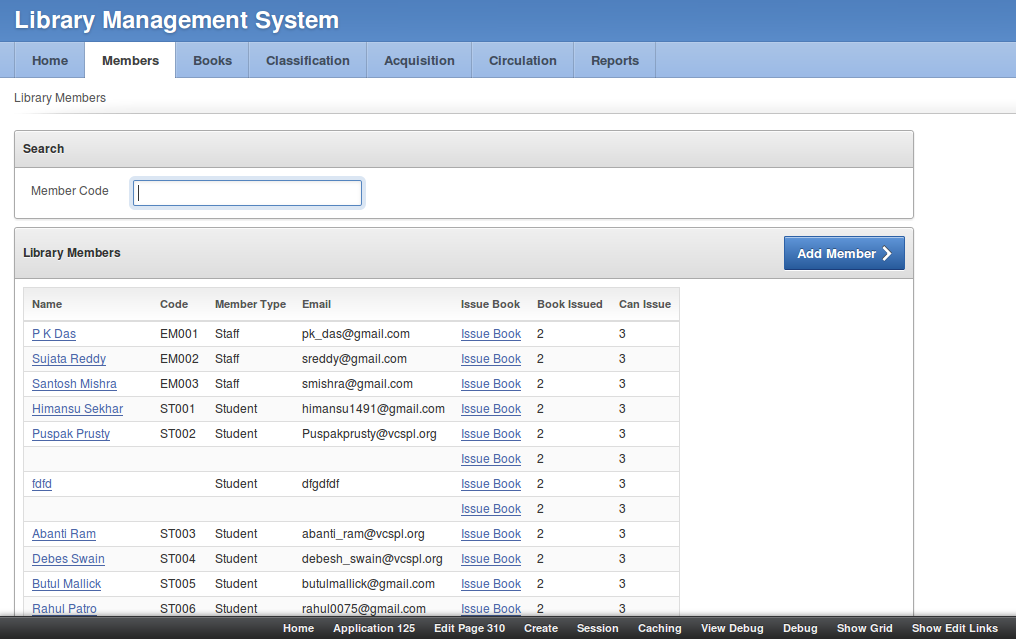The height and width of the screenshot is (639, 1016).
Task: Click Issue Book for Debes Swain
Action: pyautogui.click(x=490, y=559)
